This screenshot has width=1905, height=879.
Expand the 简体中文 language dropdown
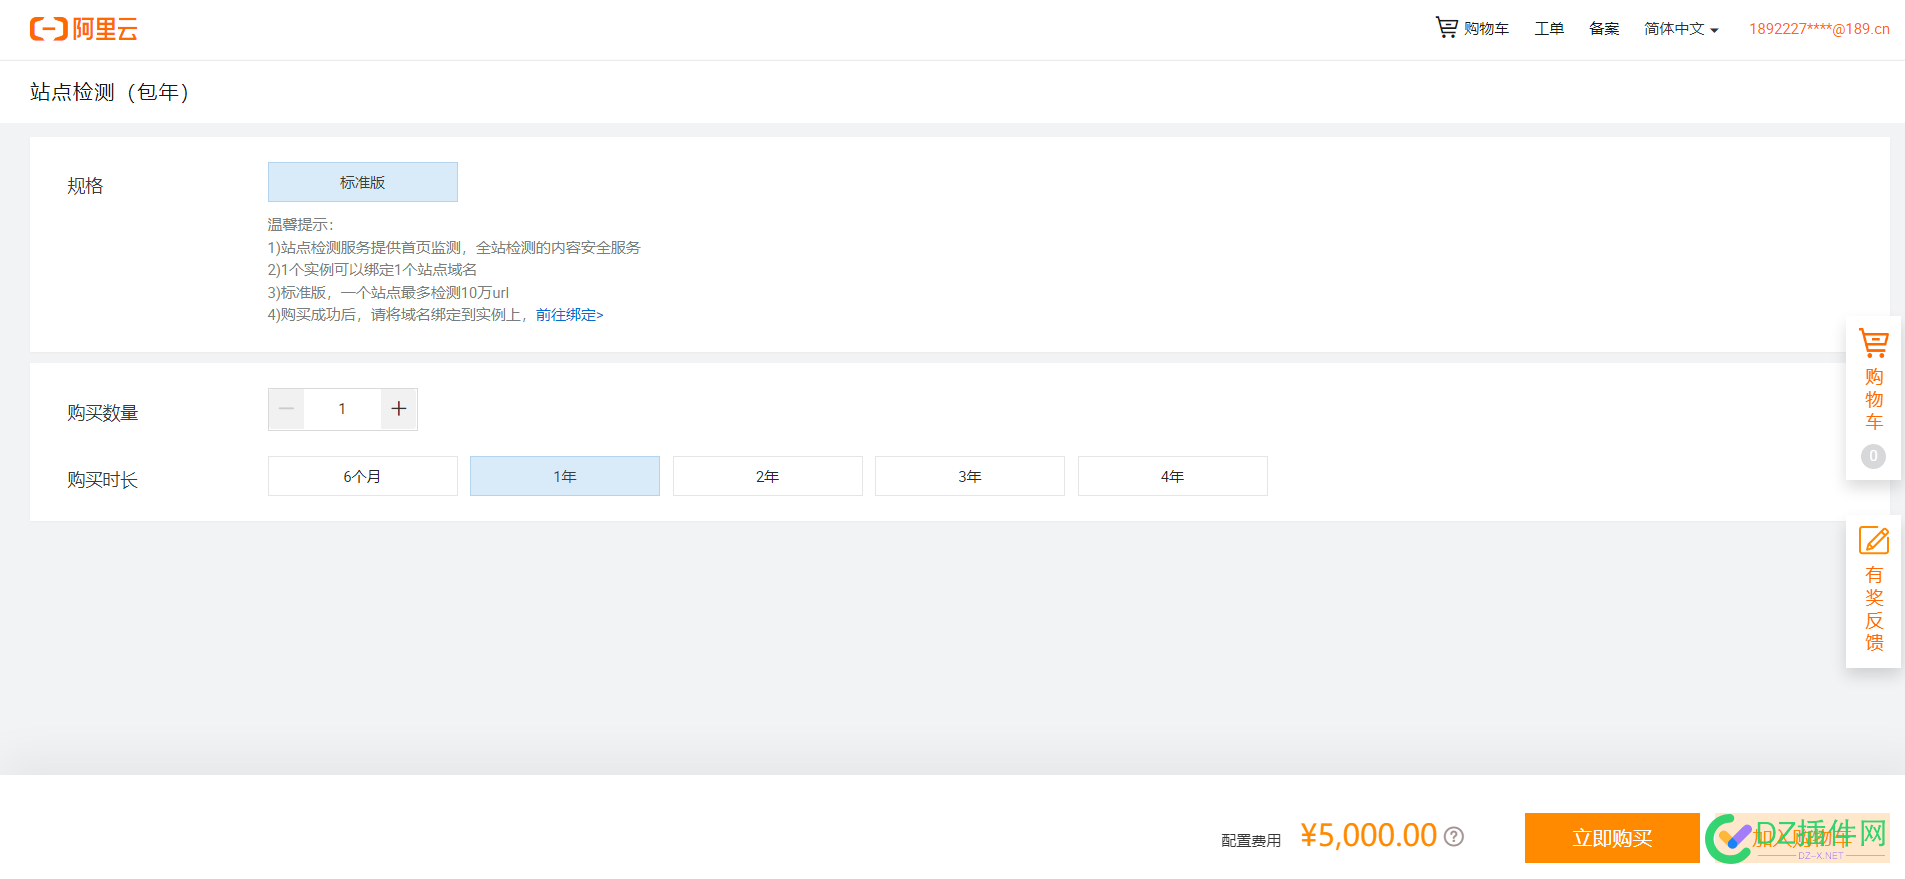[1681, 29]
